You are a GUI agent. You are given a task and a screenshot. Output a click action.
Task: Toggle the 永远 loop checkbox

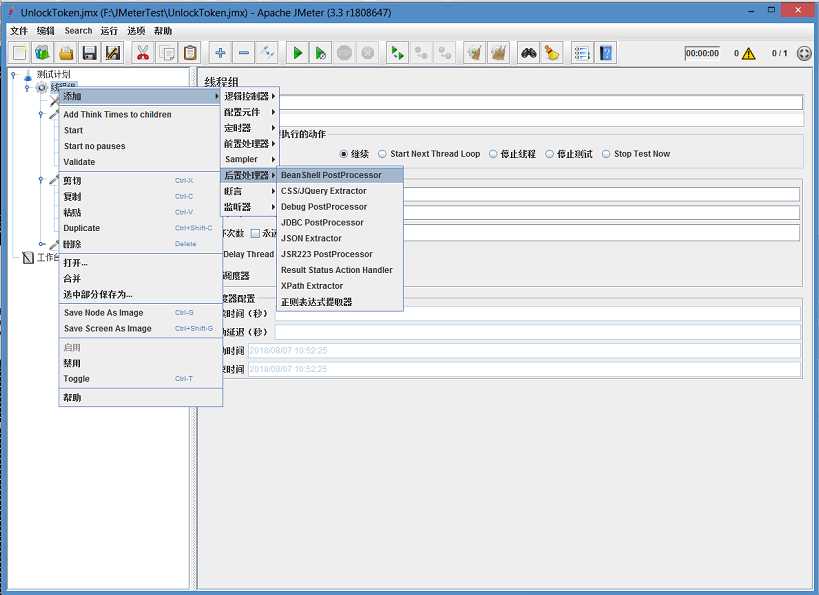255,233
